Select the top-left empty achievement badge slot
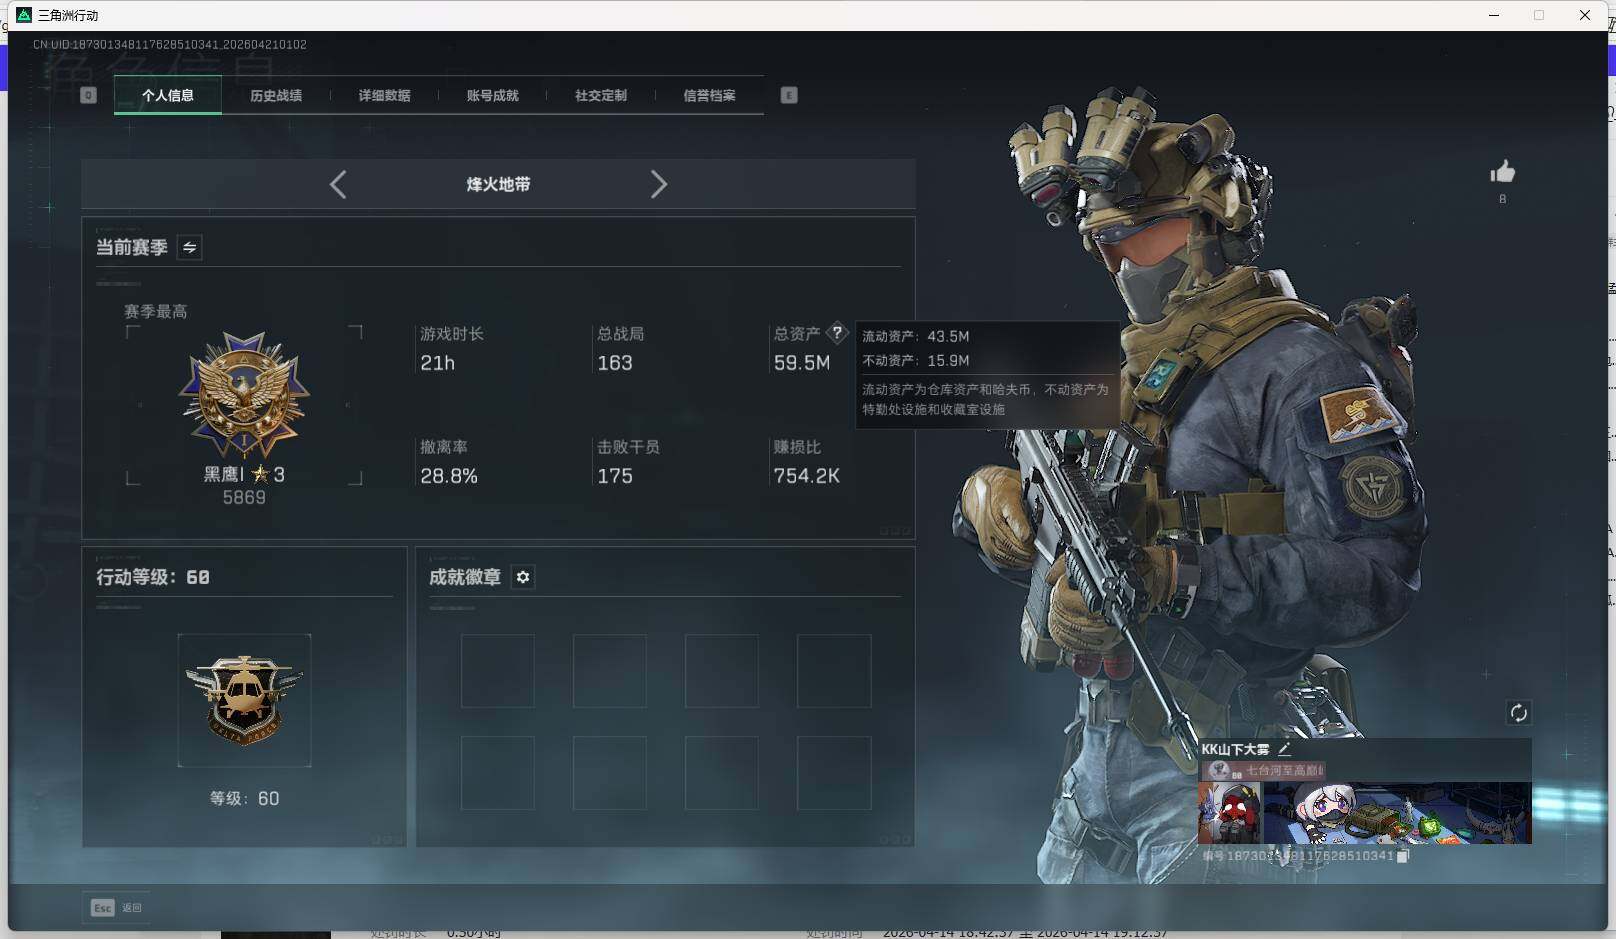1616x939 pixels. click(x=497, y=671)
